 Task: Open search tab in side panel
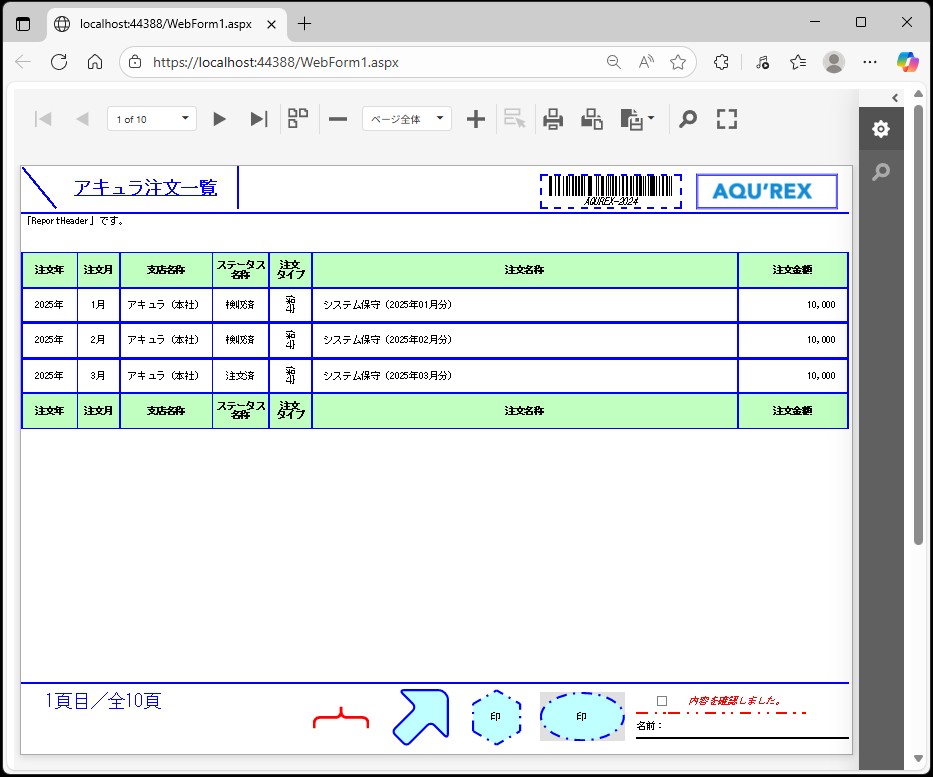[x=880, y=172]
